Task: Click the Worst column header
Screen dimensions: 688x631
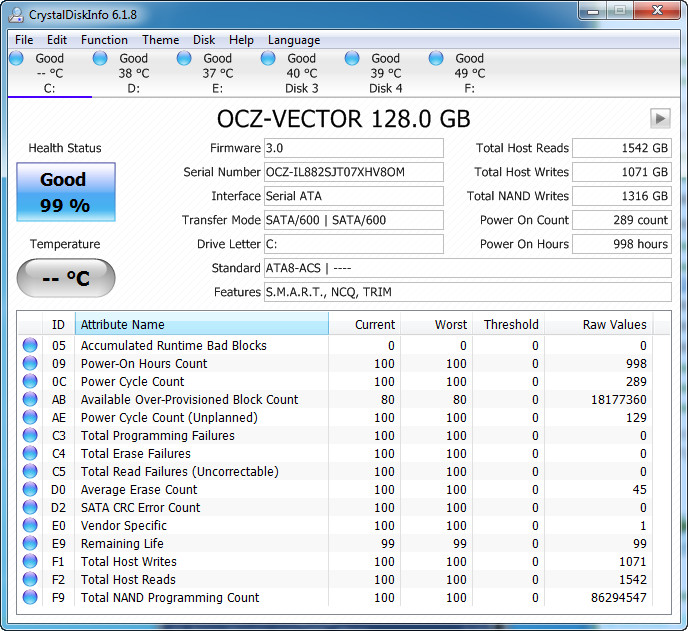Action: click(x=437, y=325)
